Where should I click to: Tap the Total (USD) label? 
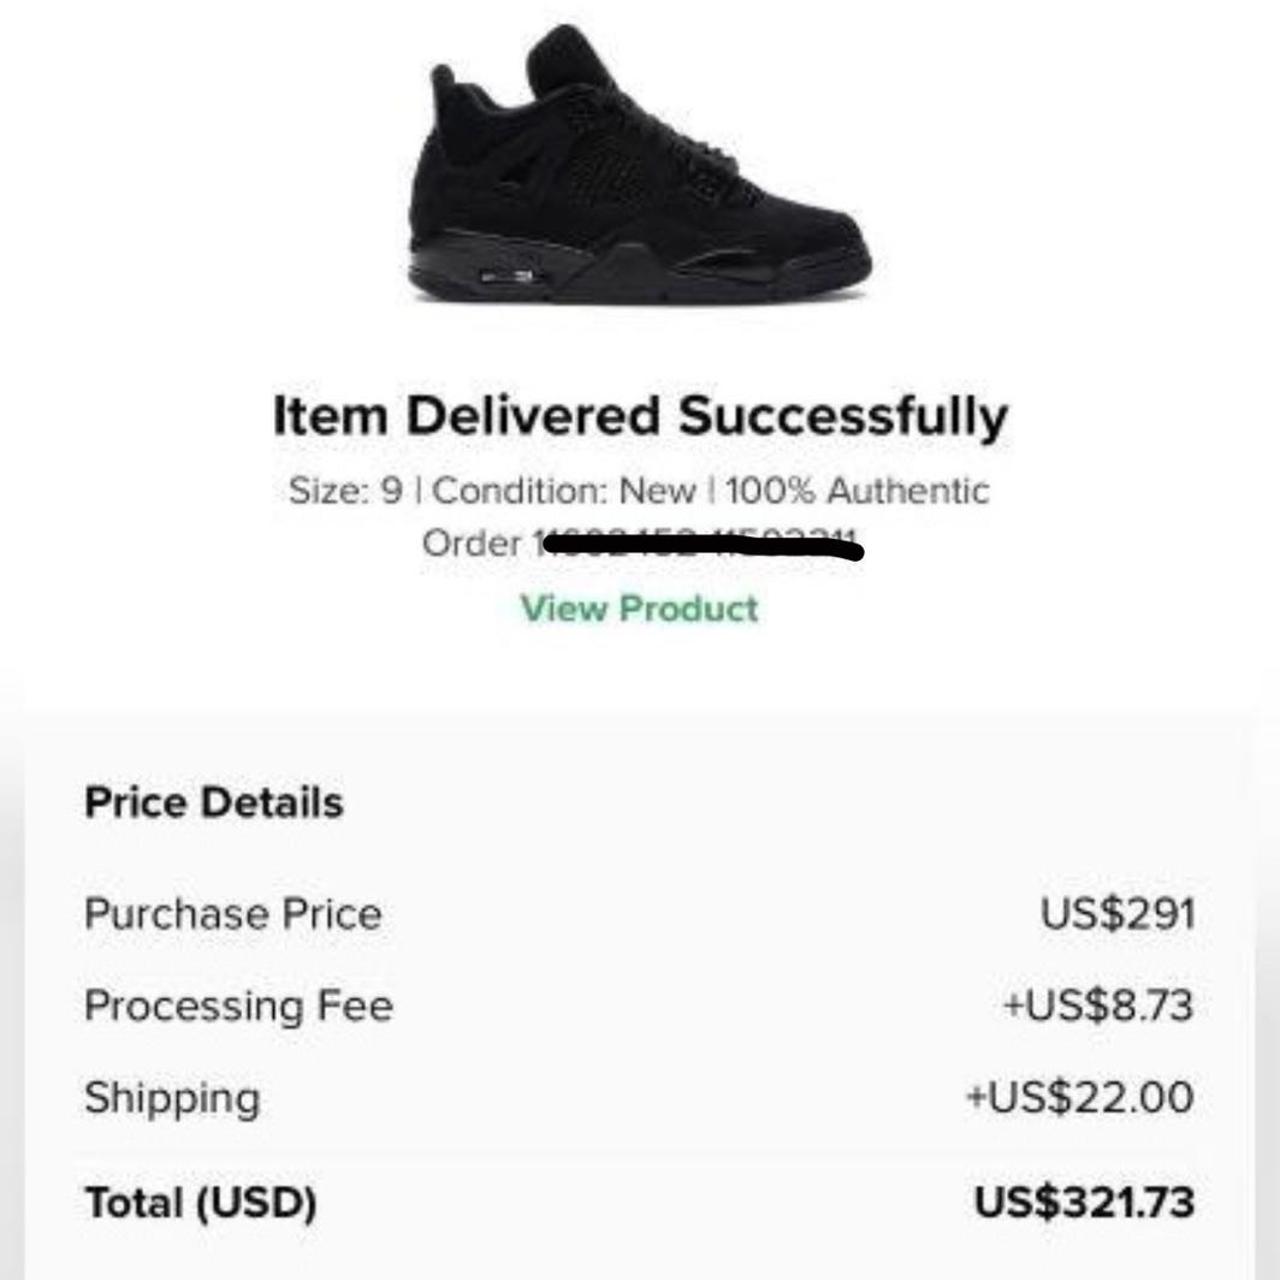click(x=201, y=1202)
